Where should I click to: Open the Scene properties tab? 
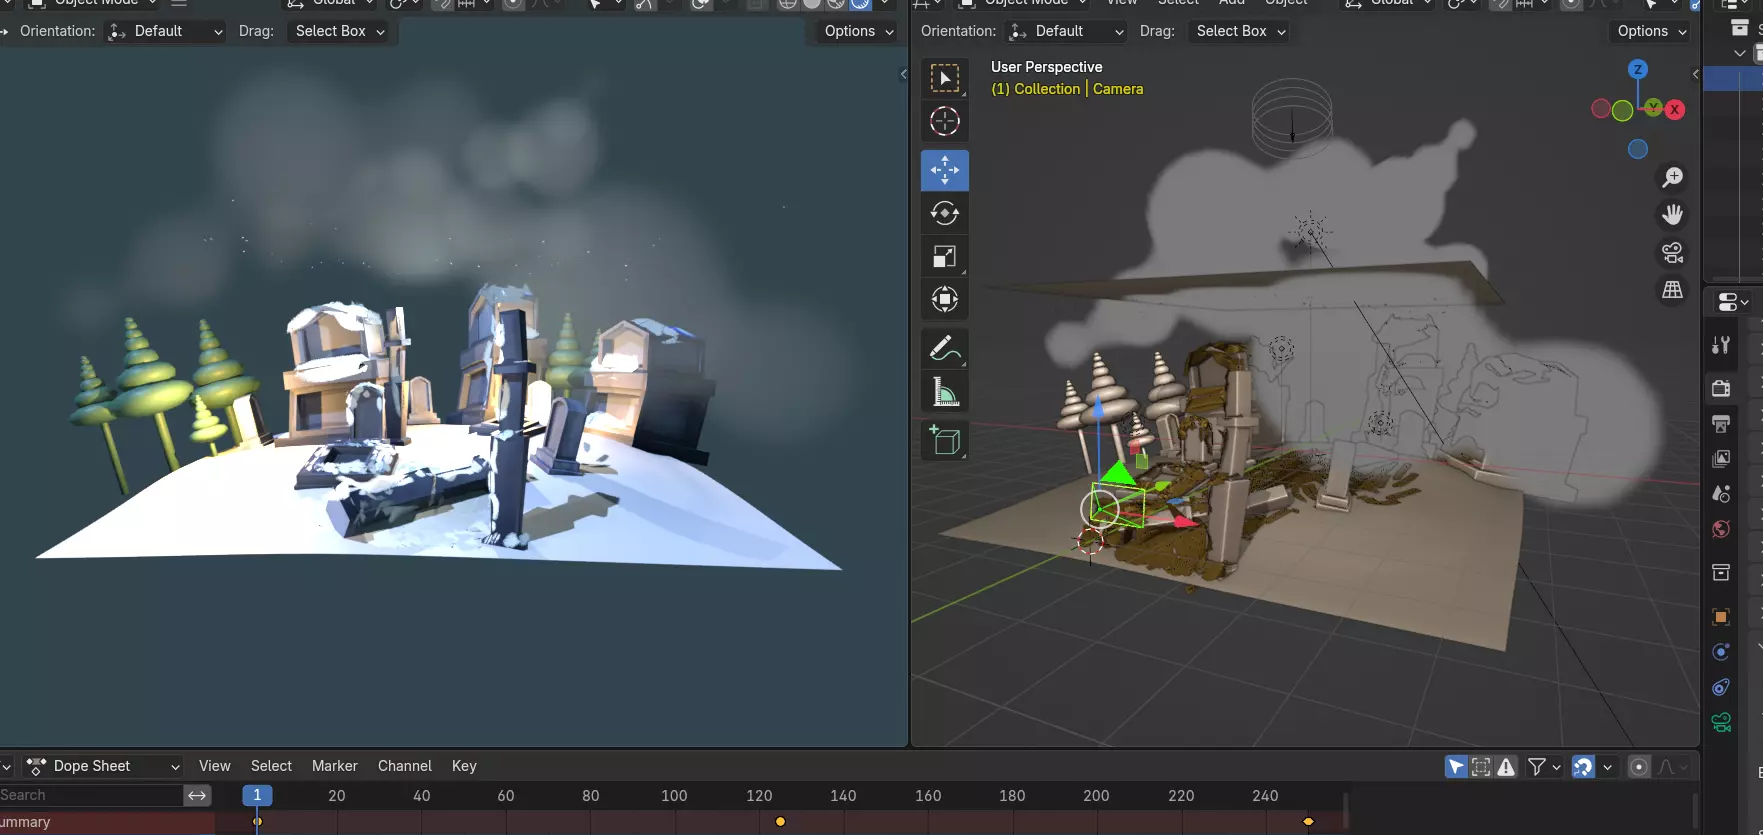[x=1721, y=494]
